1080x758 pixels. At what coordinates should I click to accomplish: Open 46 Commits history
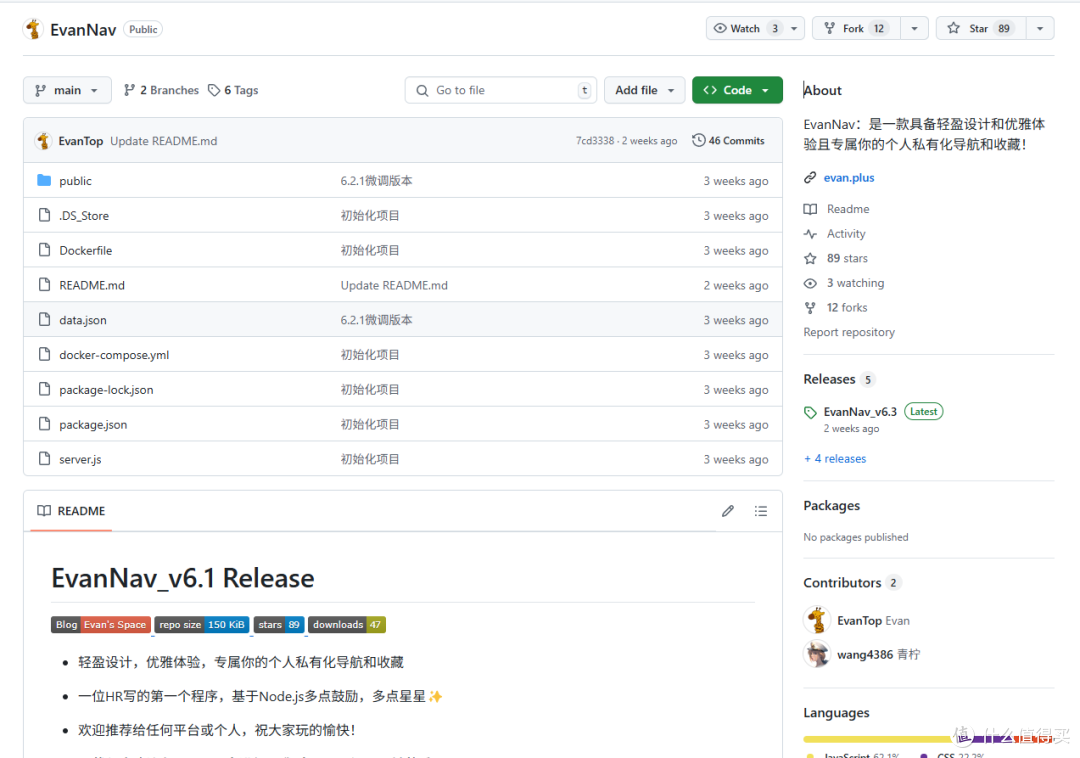point(729,140)
